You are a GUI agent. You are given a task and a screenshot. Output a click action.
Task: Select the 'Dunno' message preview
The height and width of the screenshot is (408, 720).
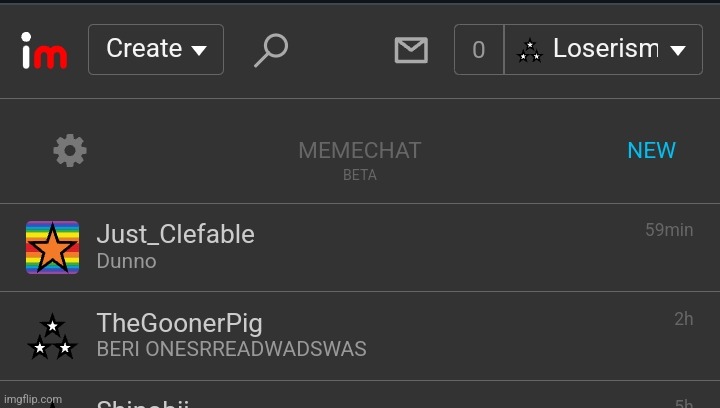127,261
